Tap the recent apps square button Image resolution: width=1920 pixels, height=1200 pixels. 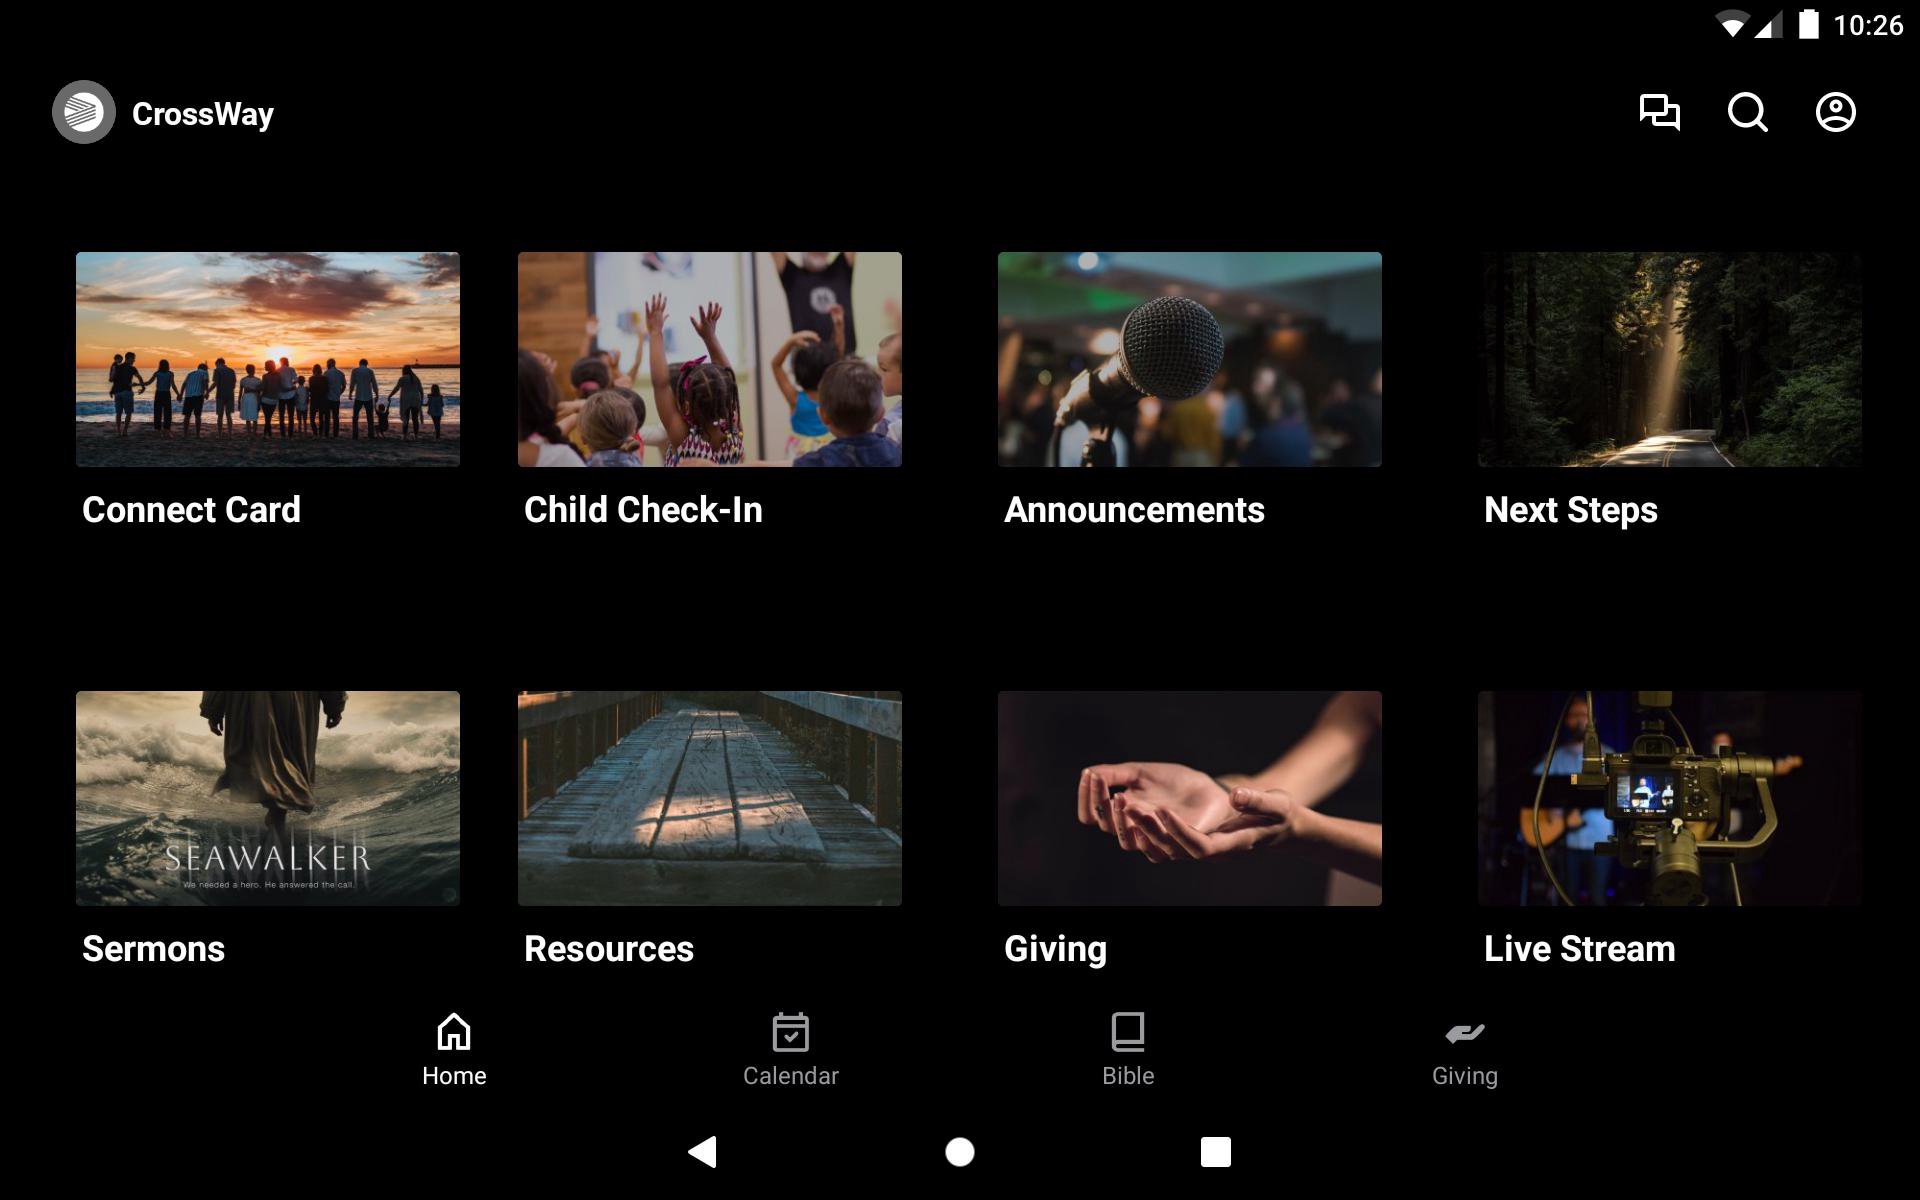[1215, 1152]
